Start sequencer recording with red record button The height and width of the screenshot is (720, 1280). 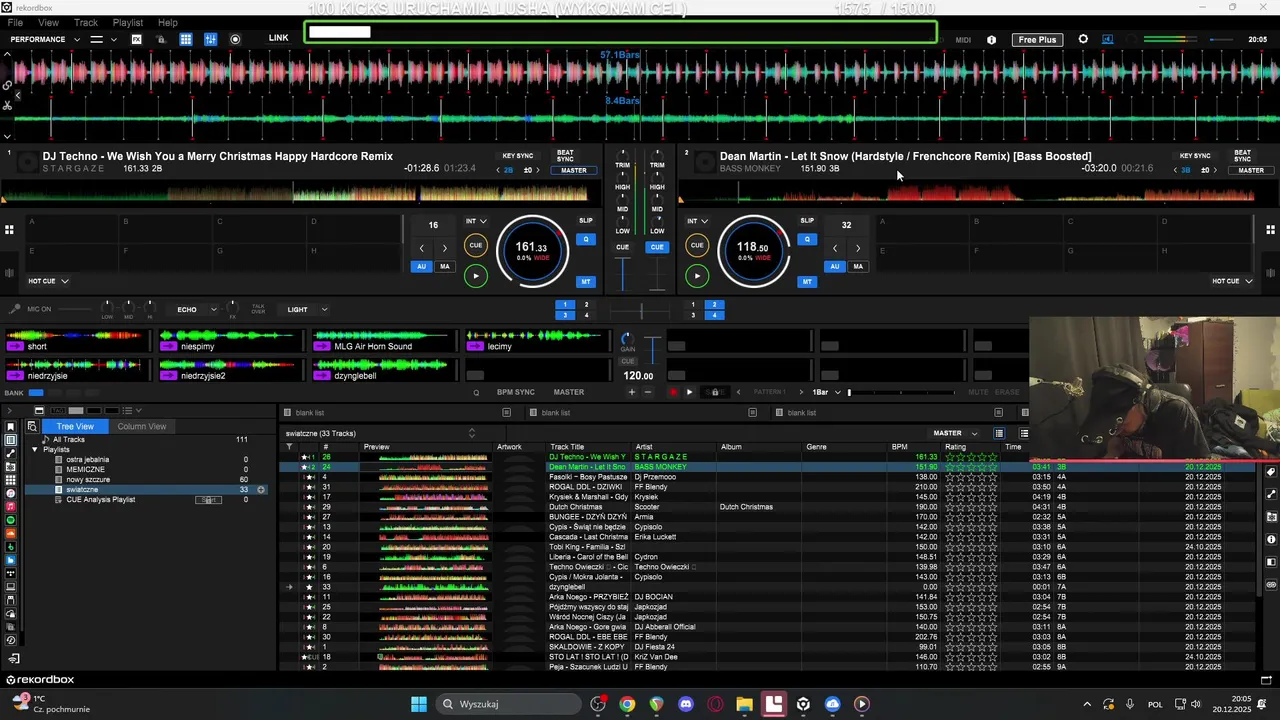tap(674, 392)
